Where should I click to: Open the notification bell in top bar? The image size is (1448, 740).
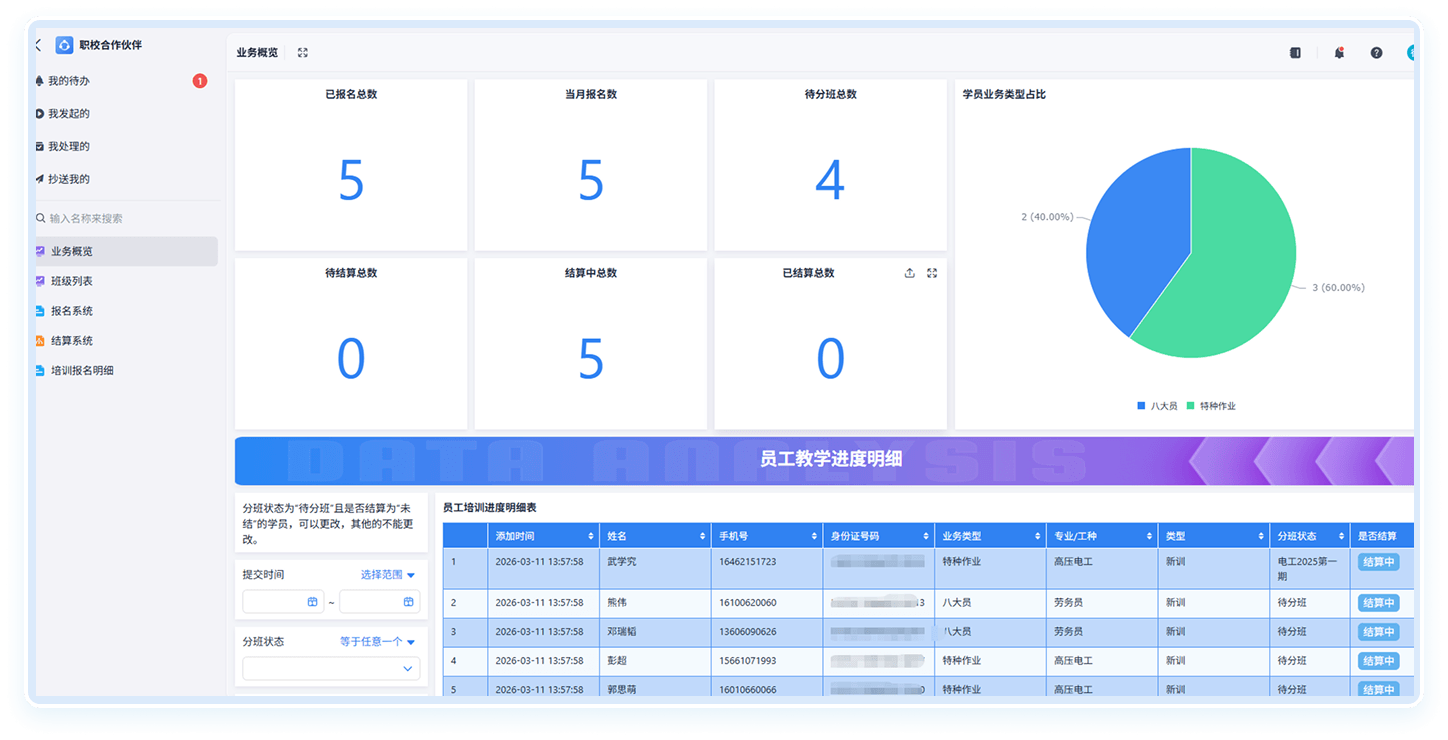click(1338, 53)
